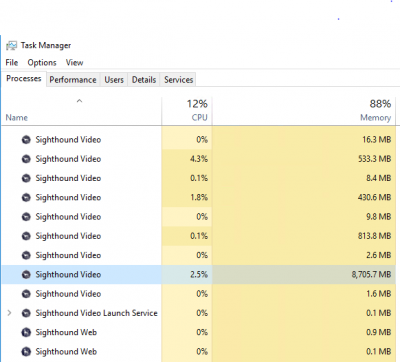The image size is (400, 362).
Task: Click icon of Sighthound Video using 533.3 MB
Action: tap(26, 159)
